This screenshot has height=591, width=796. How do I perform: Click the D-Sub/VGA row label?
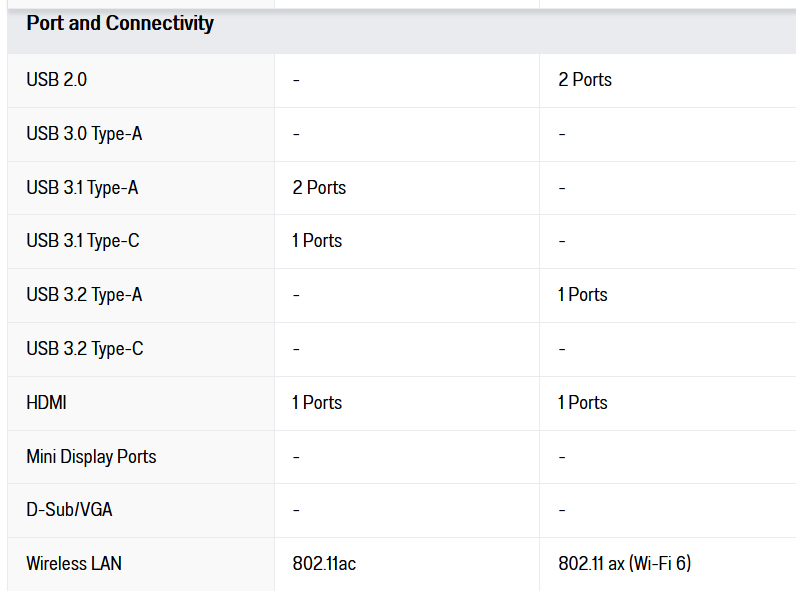click(70, 509)
